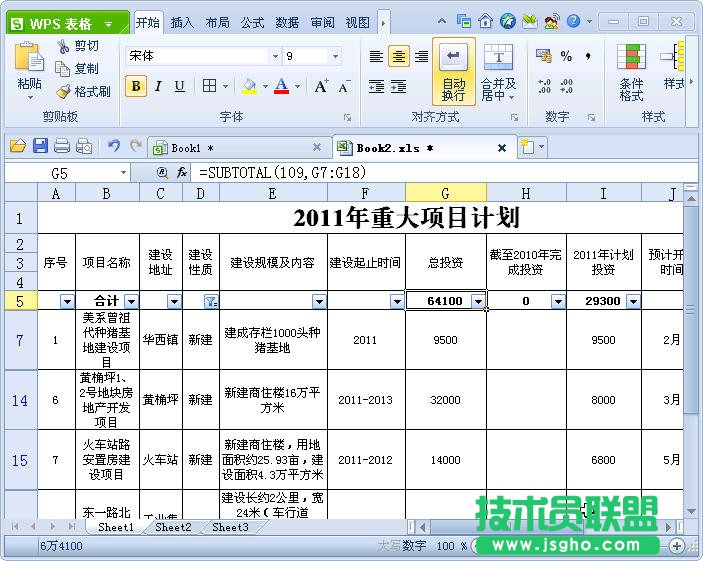Image resolution: width=703 pixels, height=561 pixels.
Task: Expand the font color dropdown arrow
Action: point(297,86)
